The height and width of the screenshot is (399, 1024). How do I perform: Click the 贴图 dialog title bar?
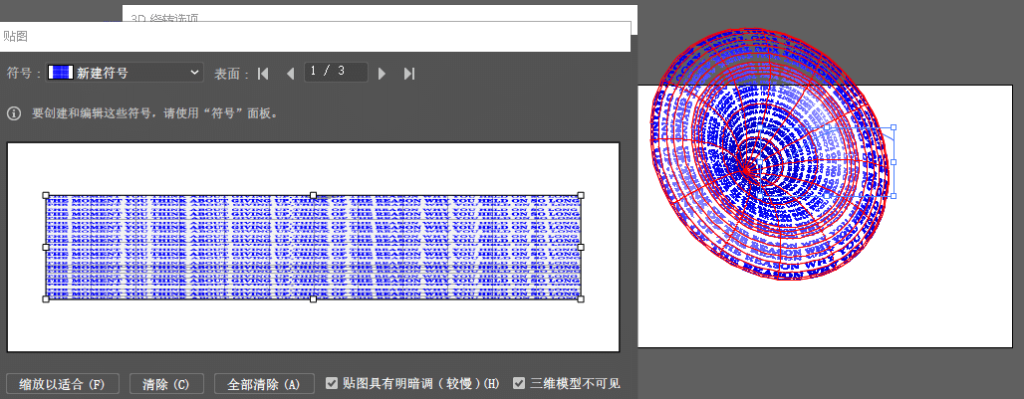point(315,37)
